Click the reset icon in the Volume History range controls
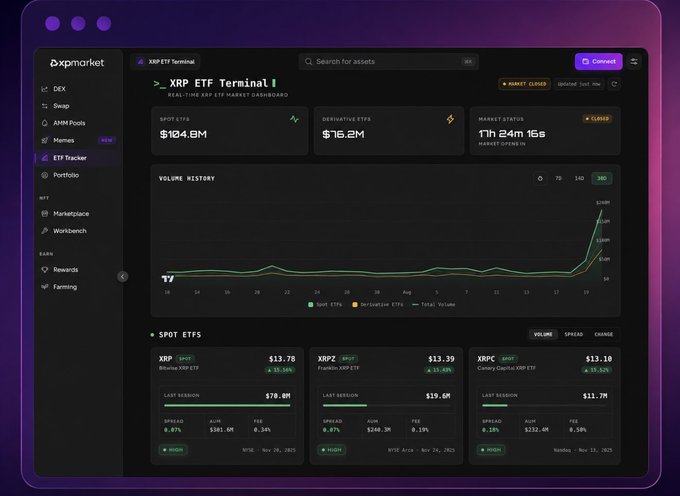 tap(540, 178)
